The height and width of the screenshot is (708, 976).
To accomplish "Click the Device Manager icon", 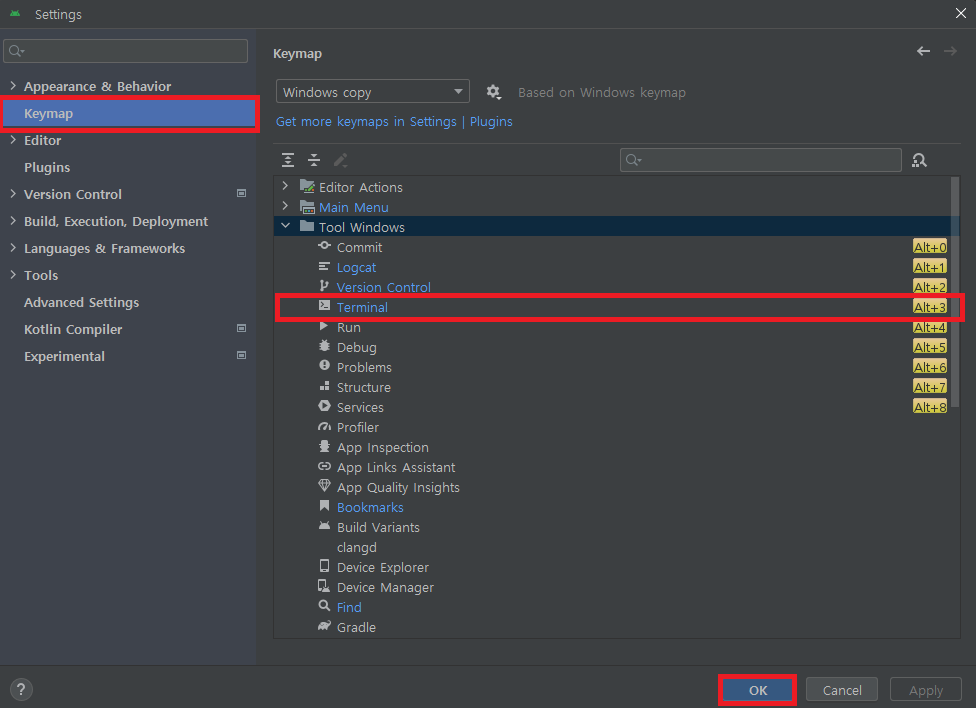I will [x=324, y=586].
